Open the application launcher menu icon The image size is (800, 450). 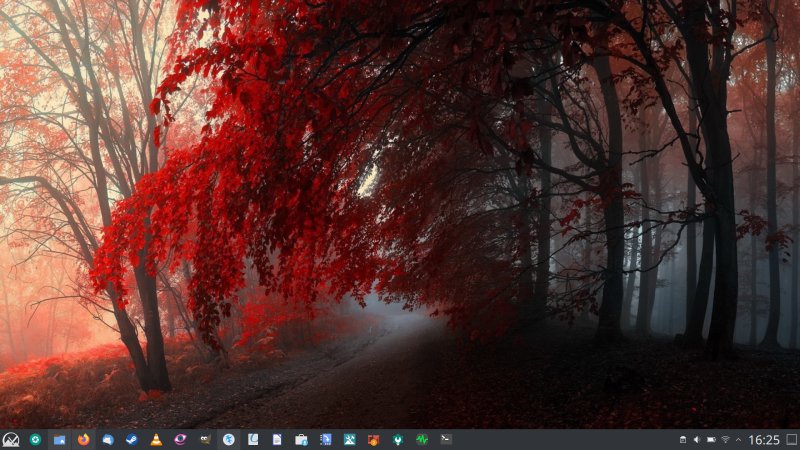[x=11, y=439]
